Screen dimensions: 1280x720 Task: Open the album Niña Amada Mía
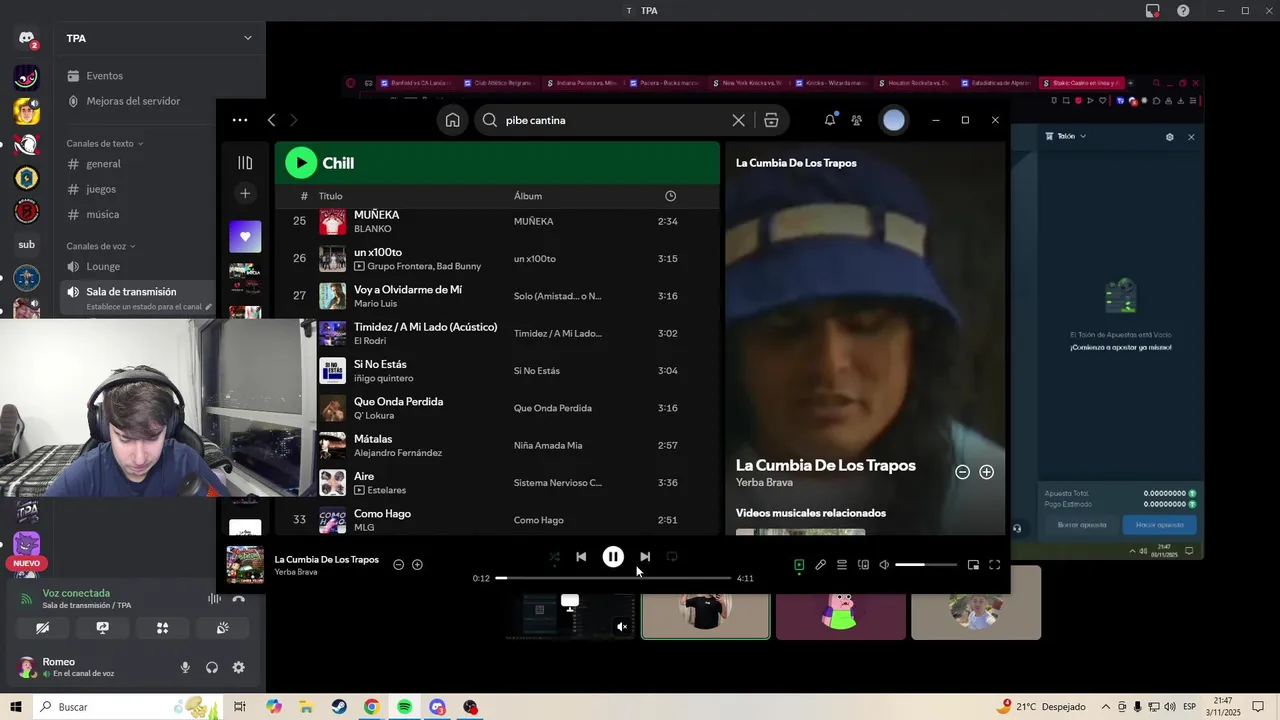tap(548, 445)
